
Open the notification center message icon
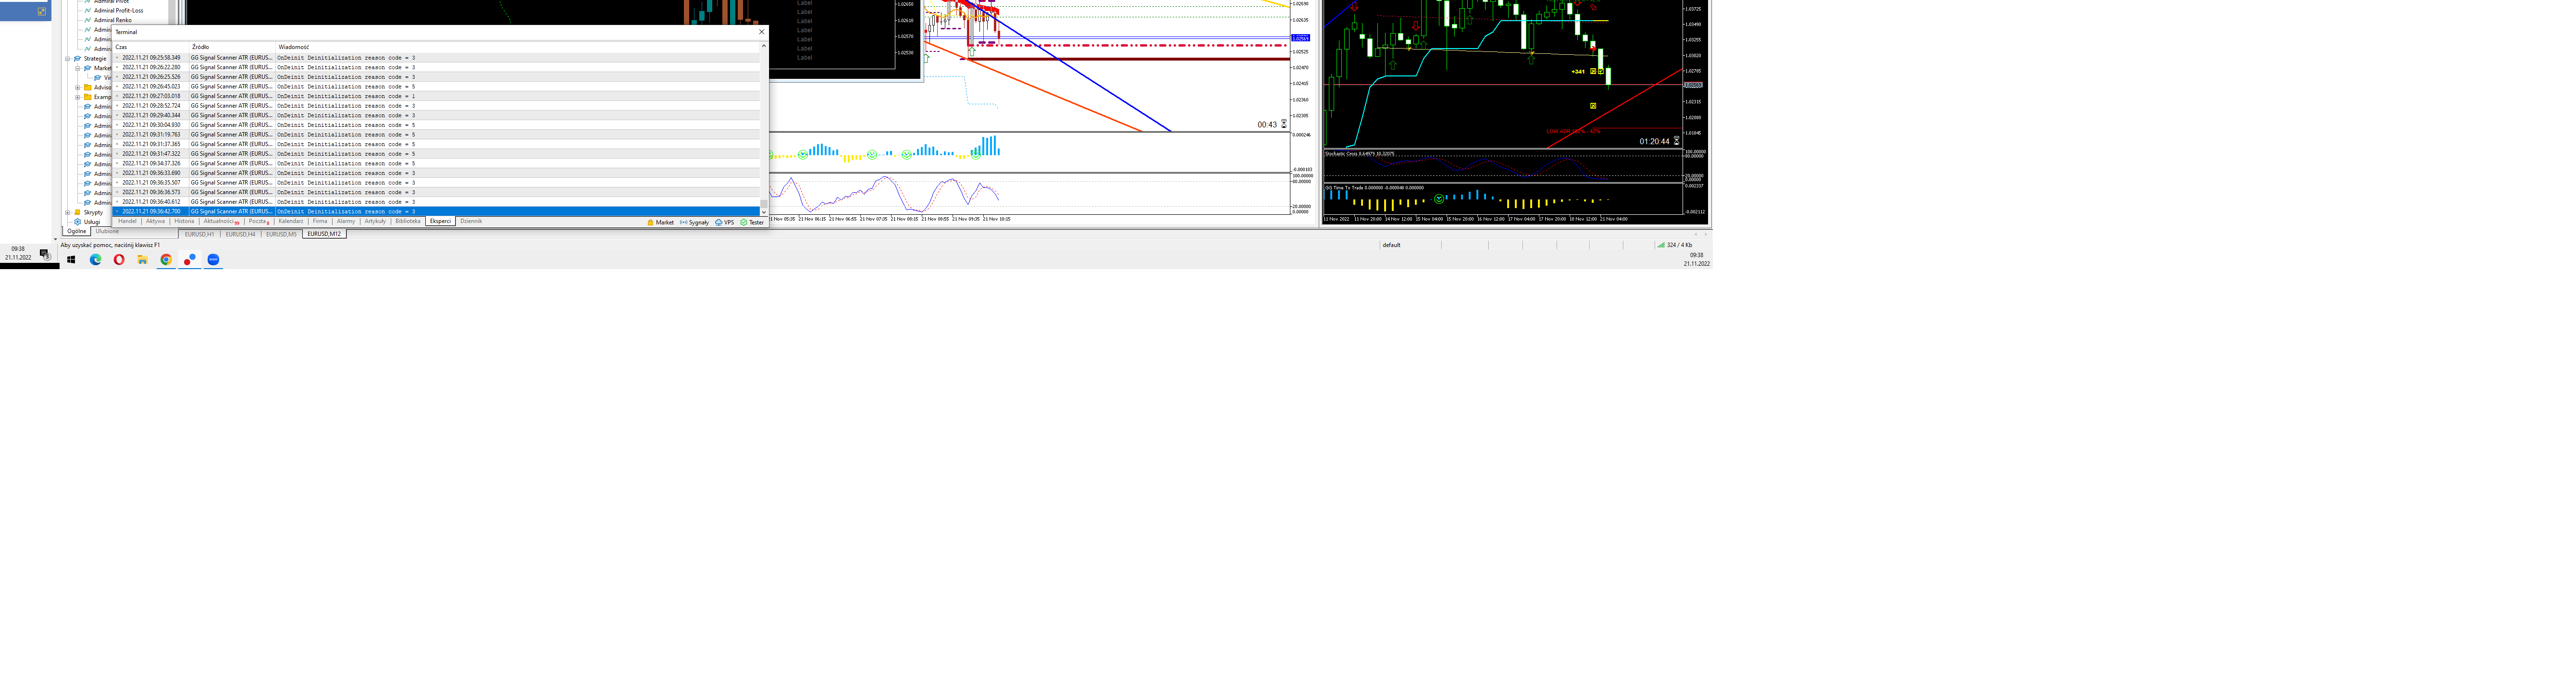coord(44,254)
